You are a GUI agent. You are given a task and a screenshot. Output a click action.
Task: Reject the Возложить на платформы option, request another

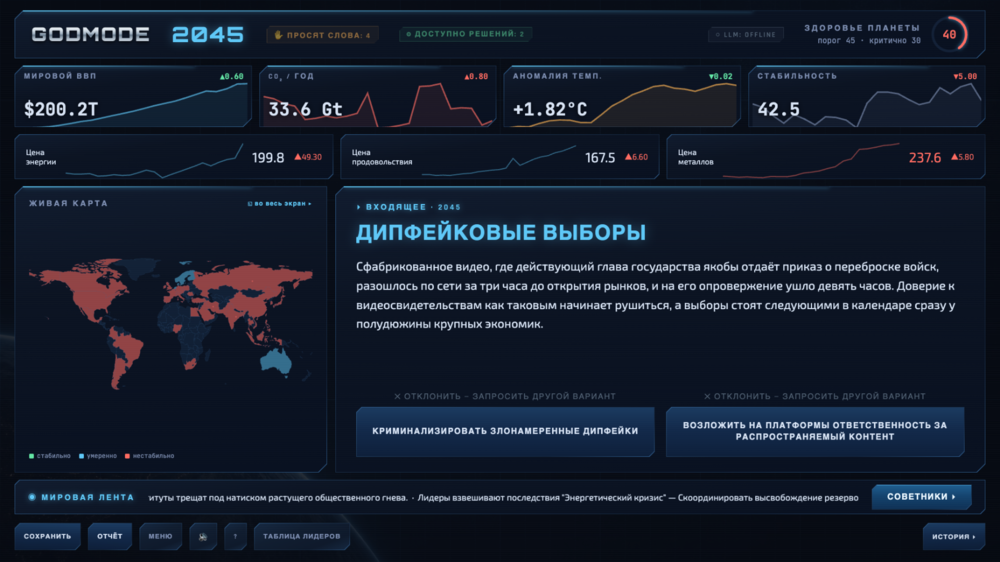[x=814, y=396]
